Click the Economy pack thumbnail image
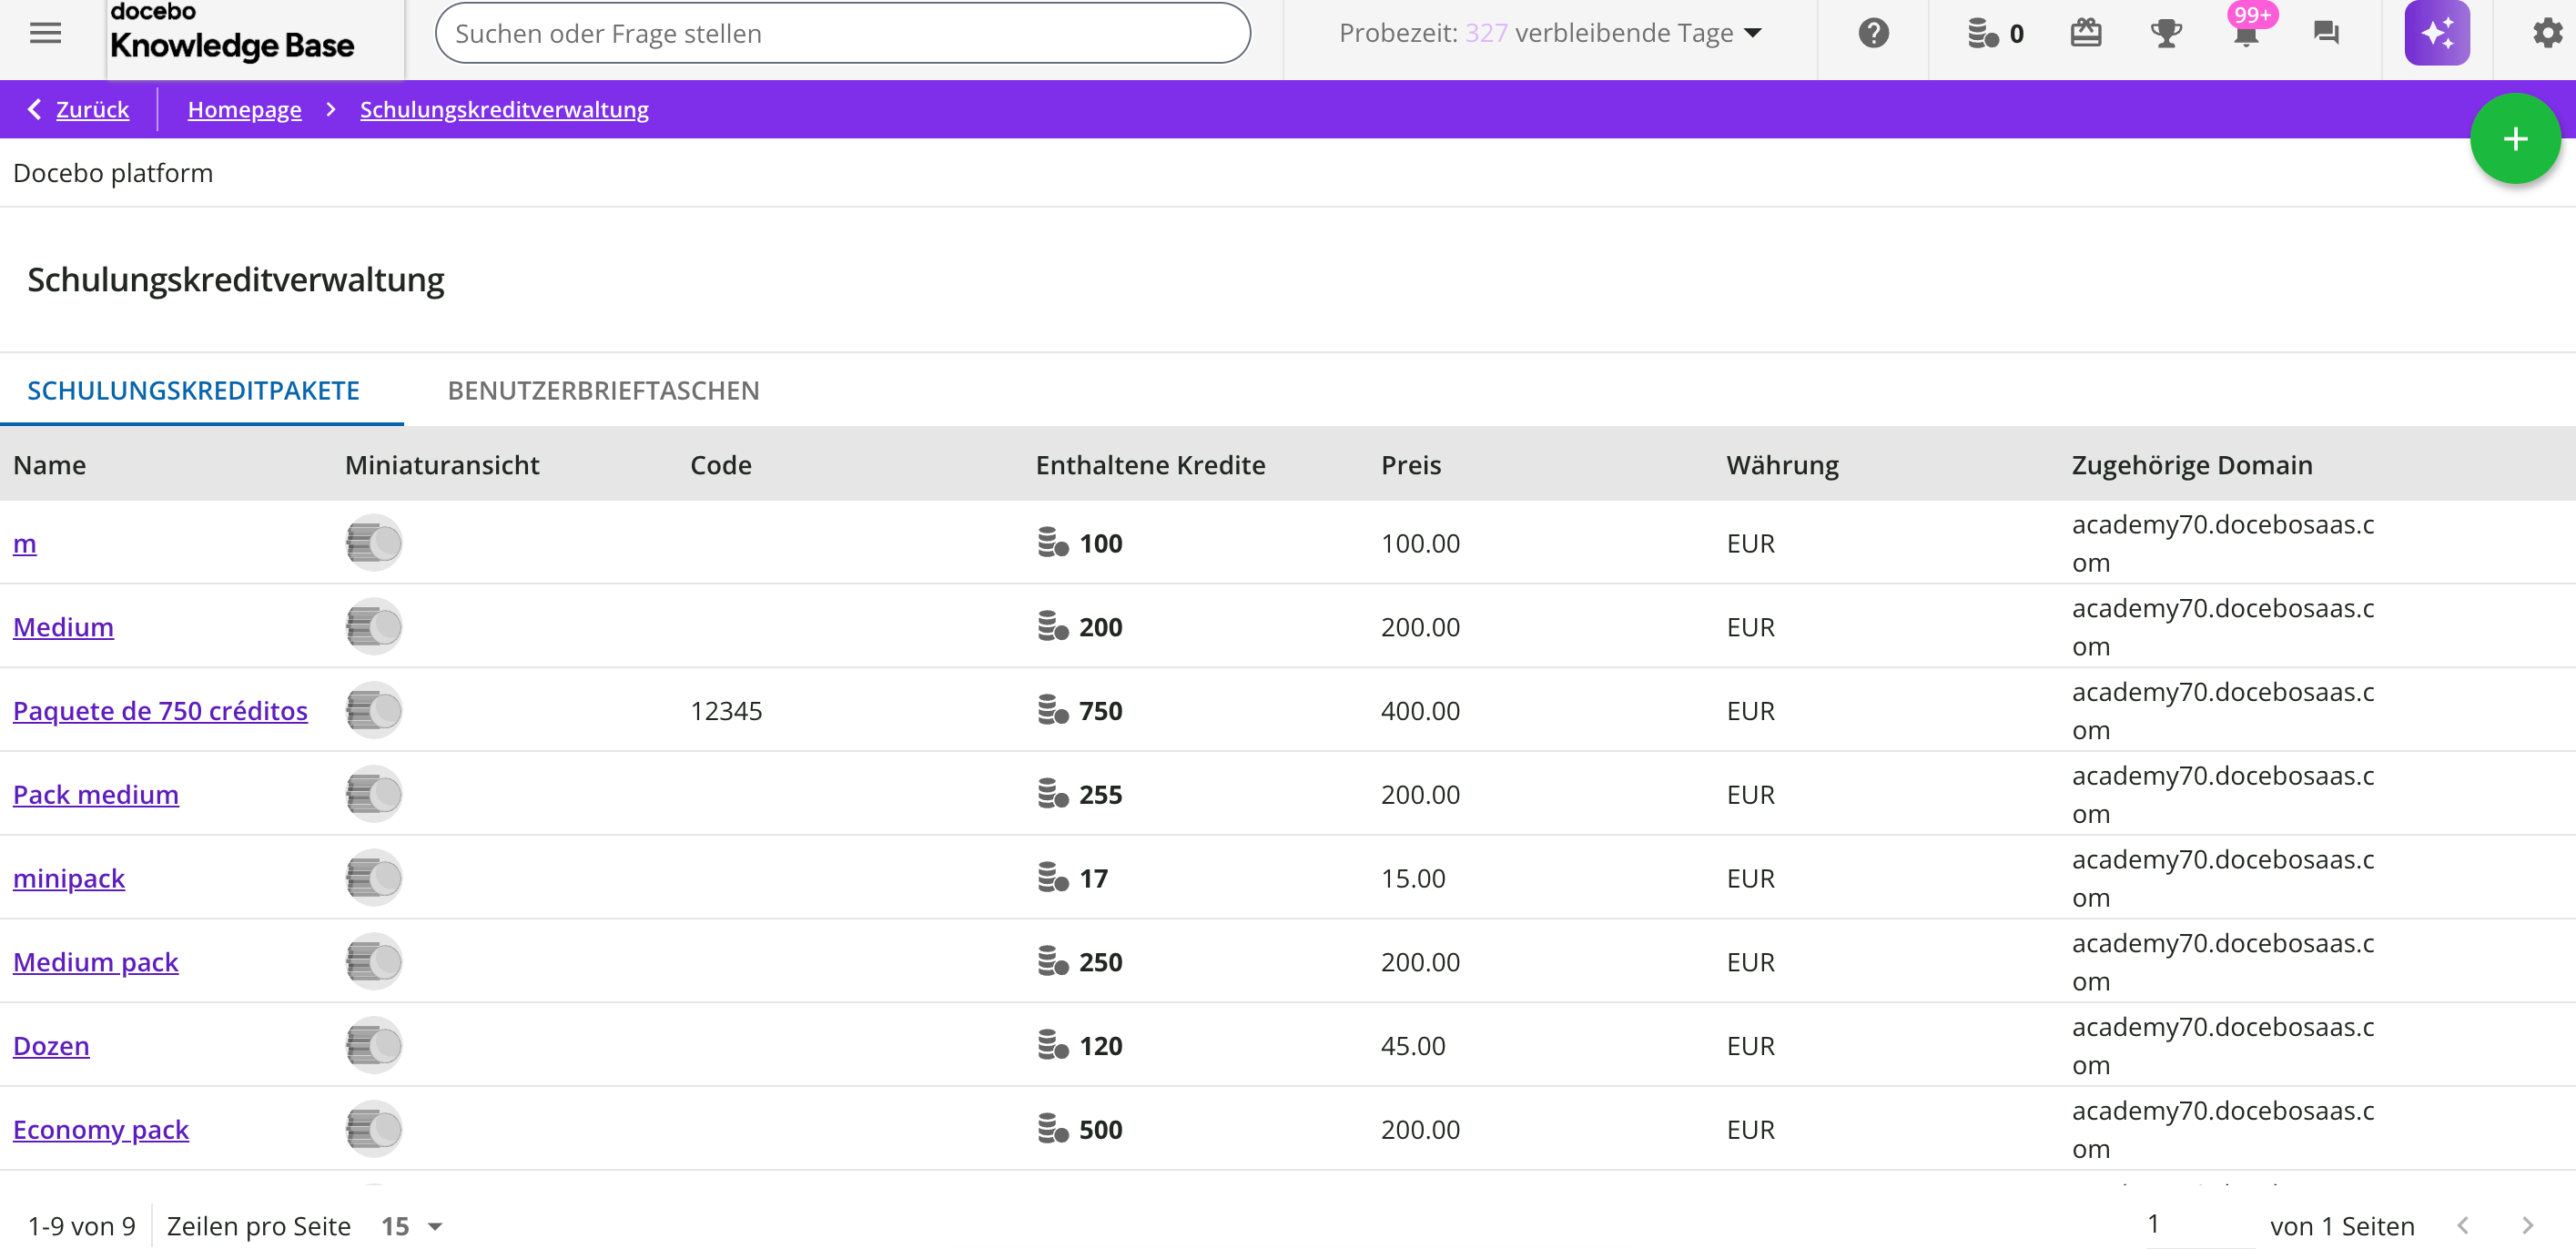This screenshot has width=2576, height=1249. pos(374,1129)
